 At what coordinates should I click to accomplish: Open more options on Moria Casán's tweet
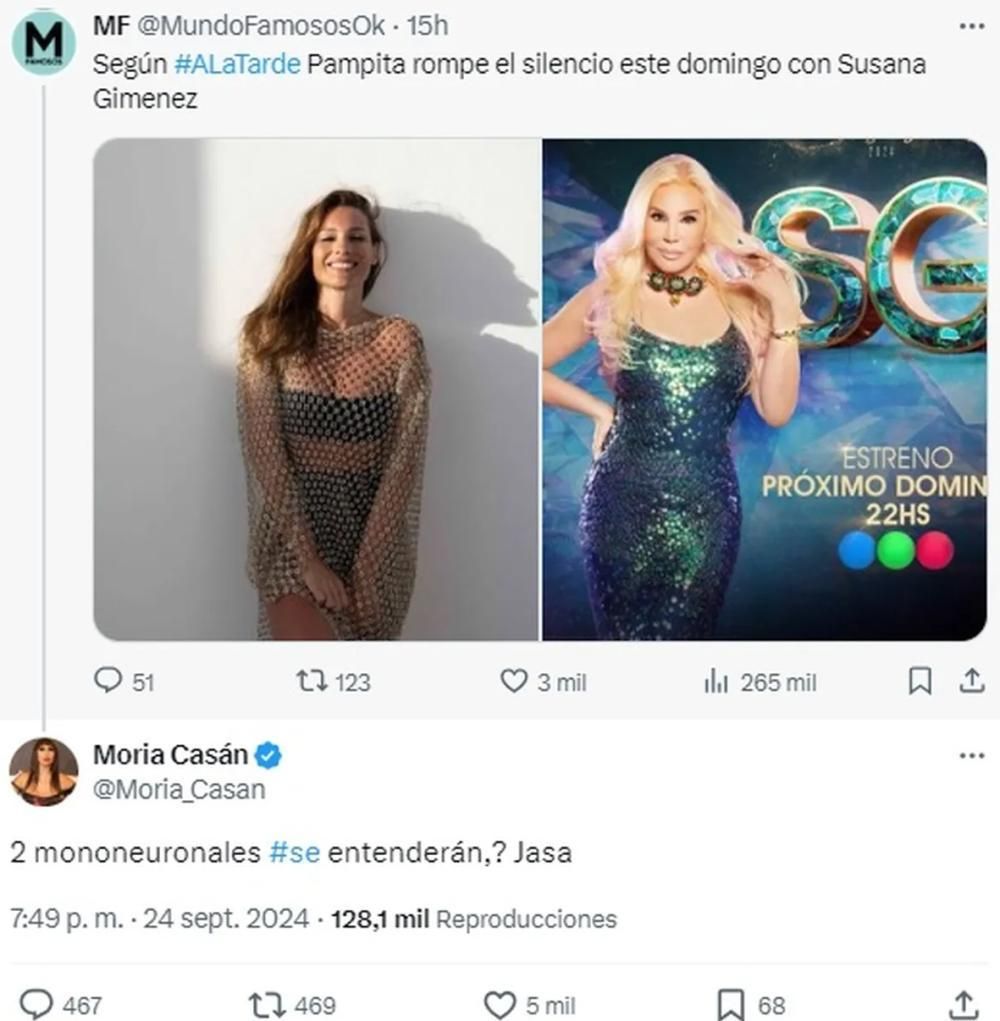[971, 756]
